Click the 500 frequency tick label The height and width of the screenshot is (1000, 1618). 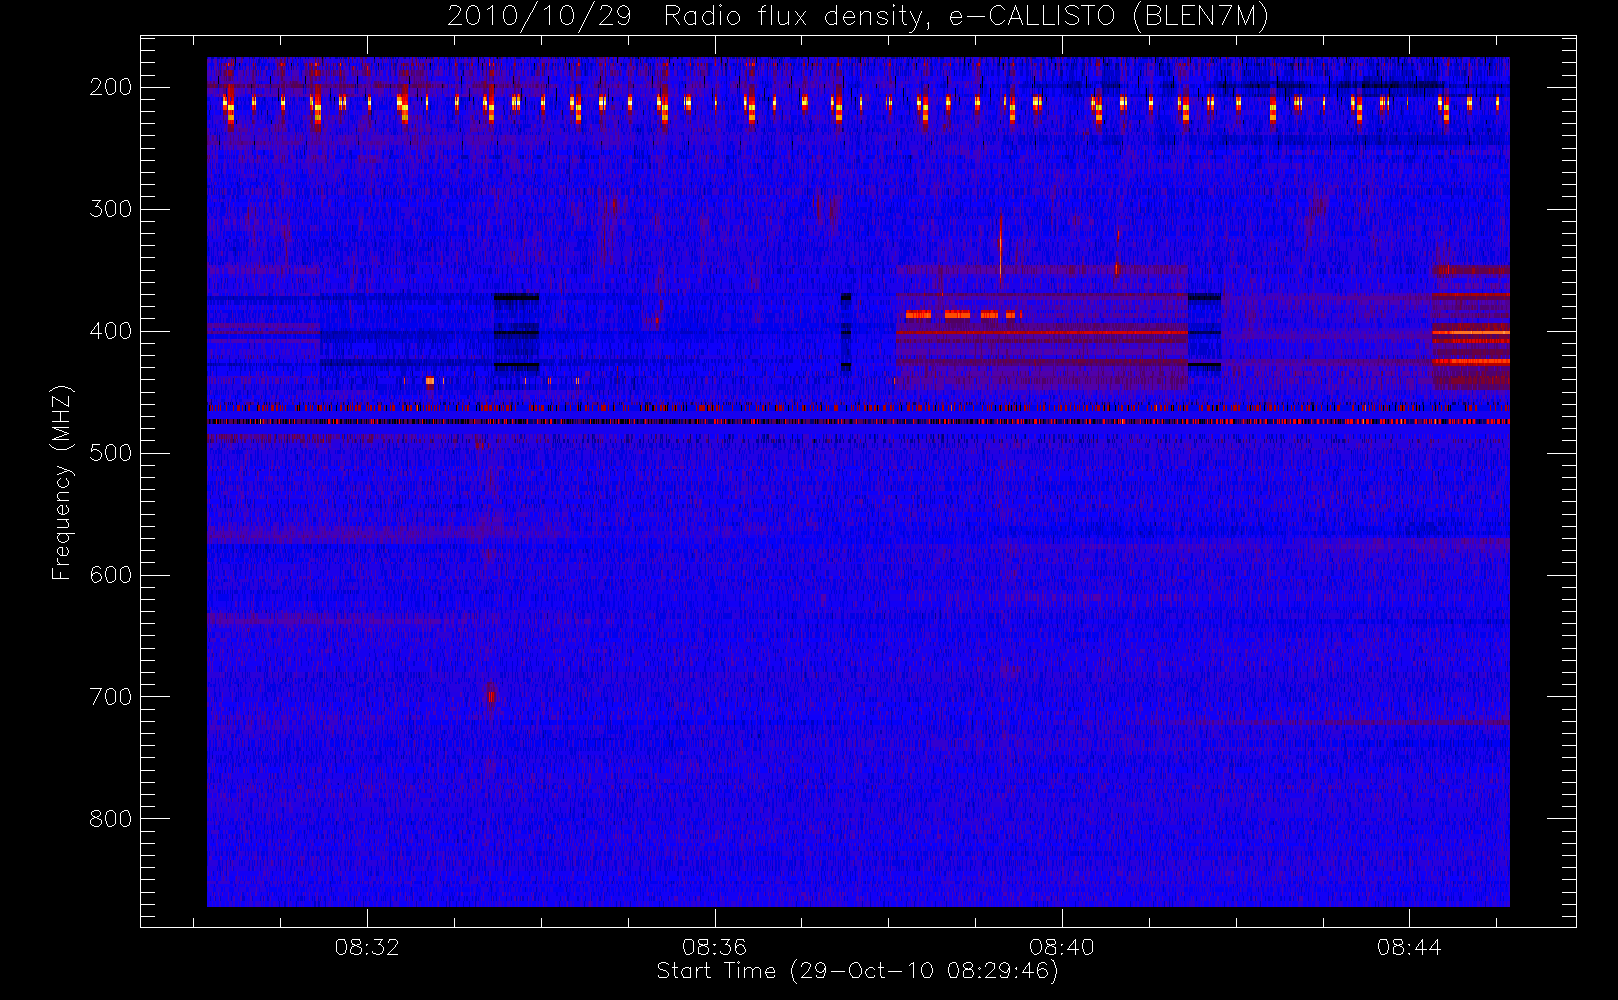point(111,453)
